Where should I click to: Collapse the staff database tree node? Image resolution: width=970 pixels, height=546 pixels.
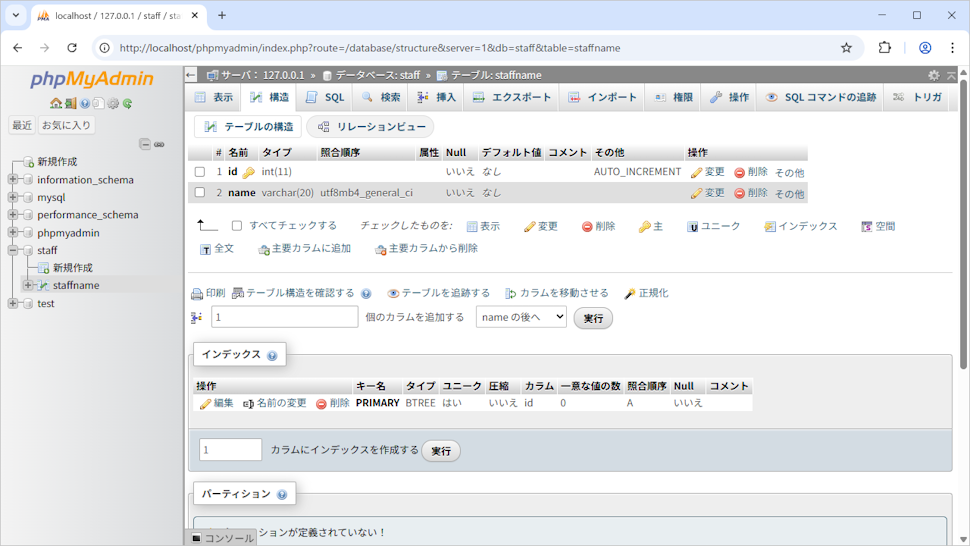tap(13, 250)
